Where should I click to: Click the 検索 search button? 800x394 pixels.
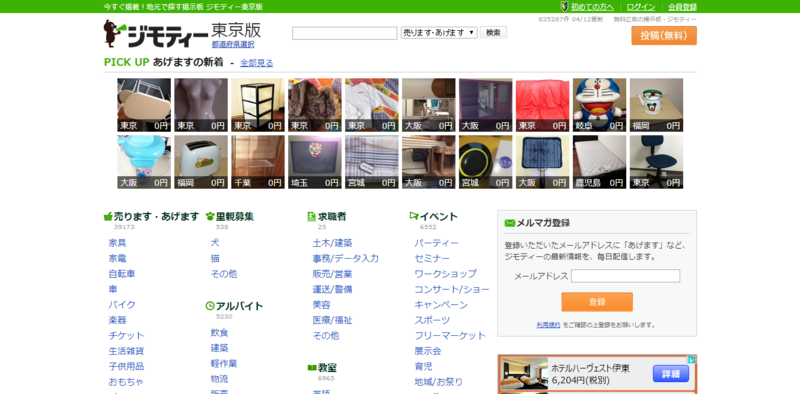[493, 33]
